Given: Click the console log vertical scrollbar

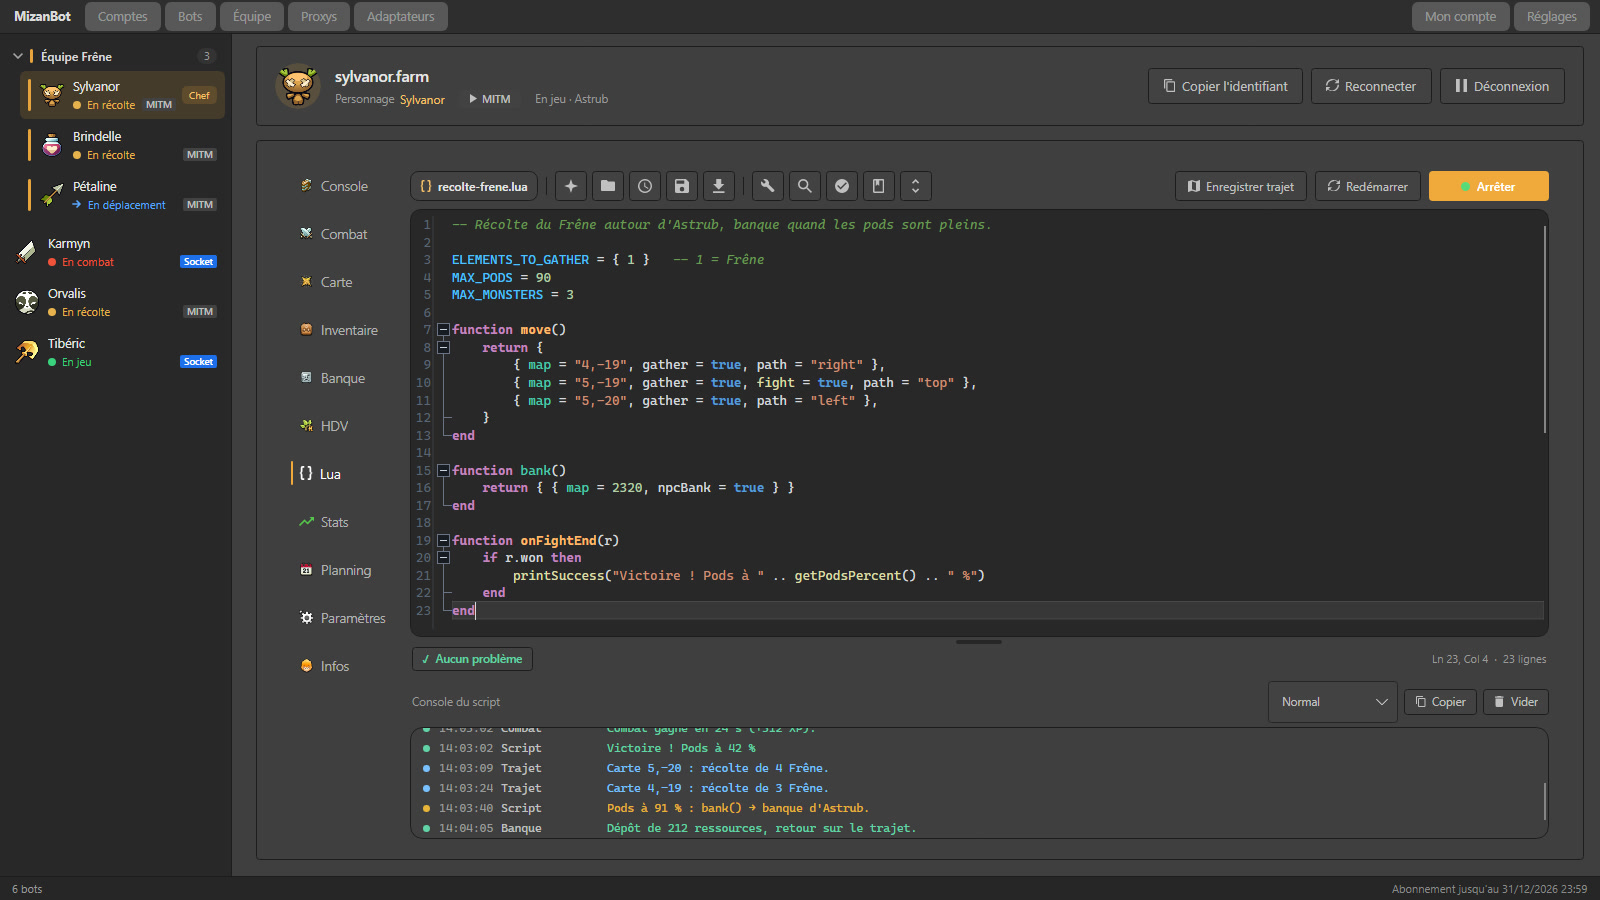Looking at the screenshot, I should coord(1545,801).
